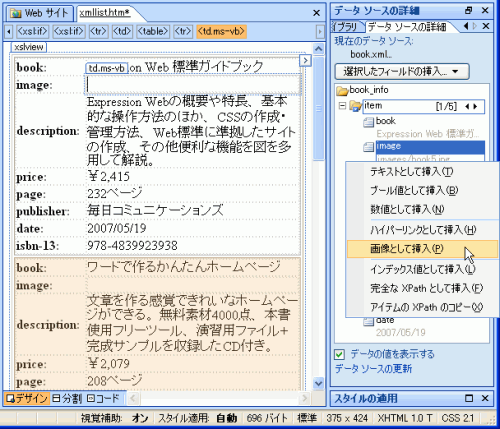Image resolution: width=500 pixels, height=429 pixels.
Task: Close the データ ソースの詳細 panel
Action: 485,10
